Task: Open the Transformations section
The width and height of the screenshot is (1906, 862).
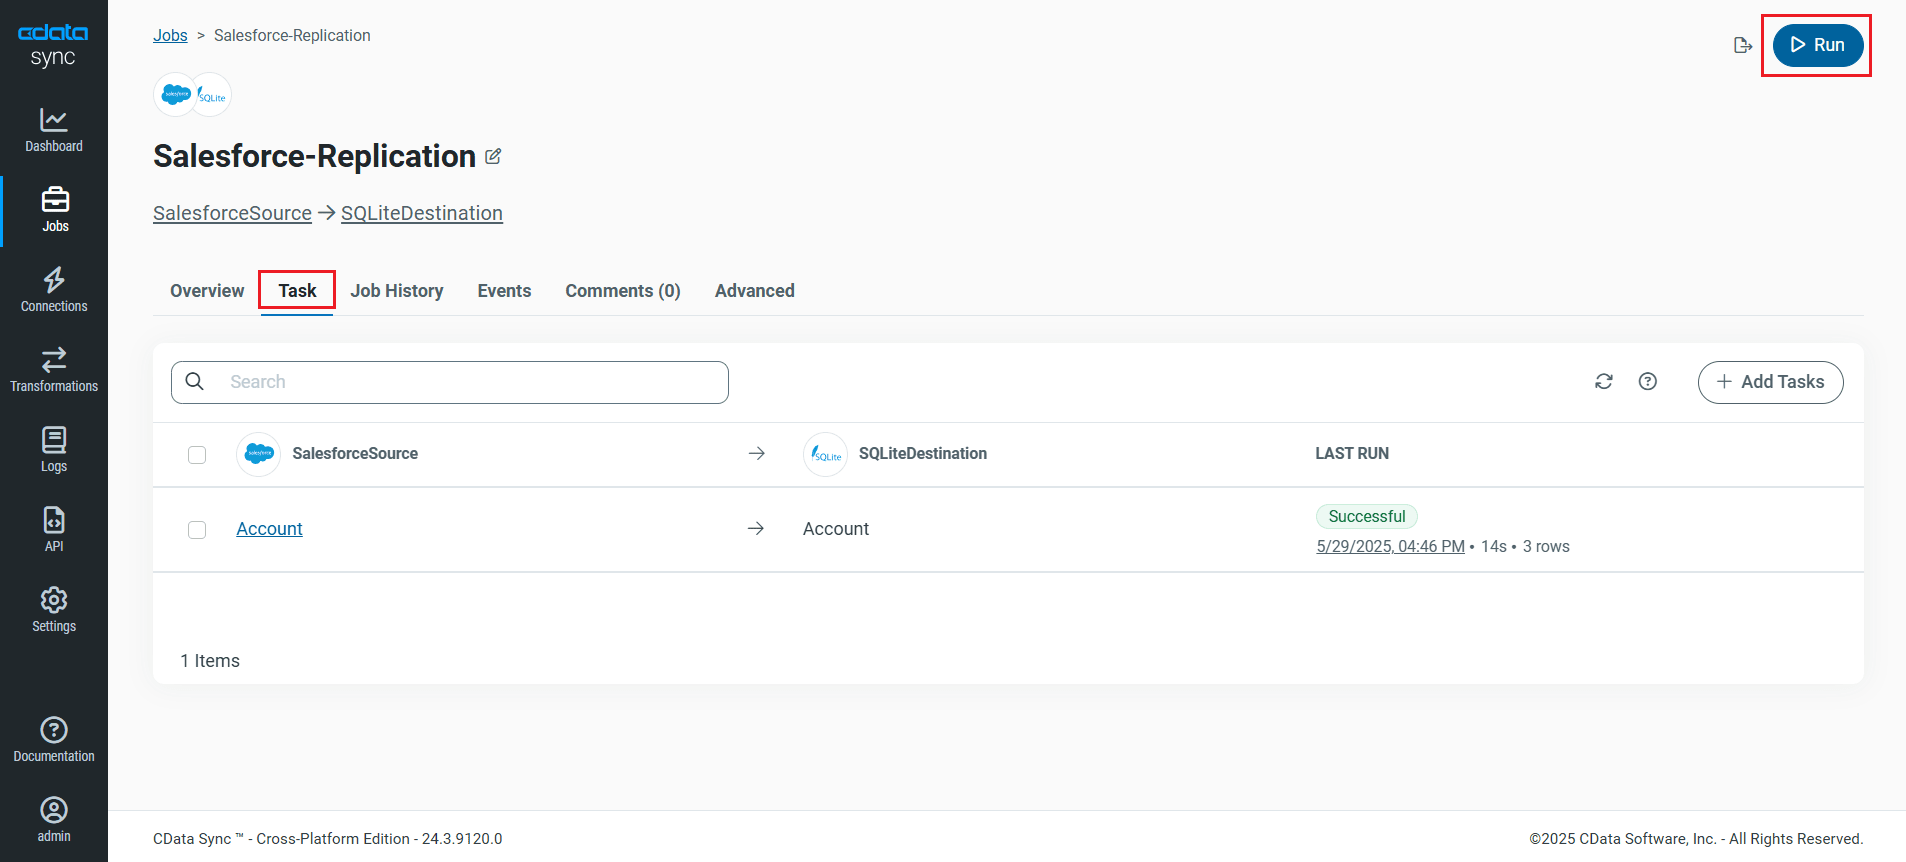Action: click(54, 370)
